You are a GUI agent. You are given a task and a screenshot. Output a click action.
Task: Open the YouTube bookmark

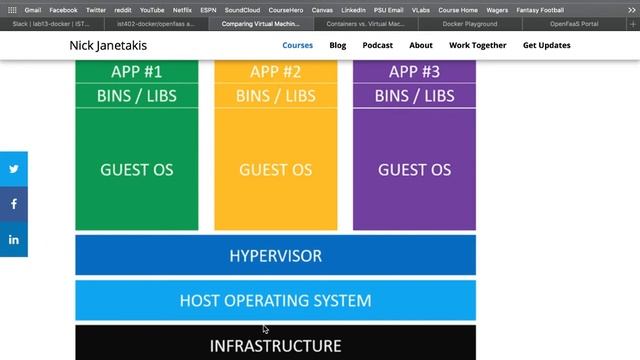(152, 10)
